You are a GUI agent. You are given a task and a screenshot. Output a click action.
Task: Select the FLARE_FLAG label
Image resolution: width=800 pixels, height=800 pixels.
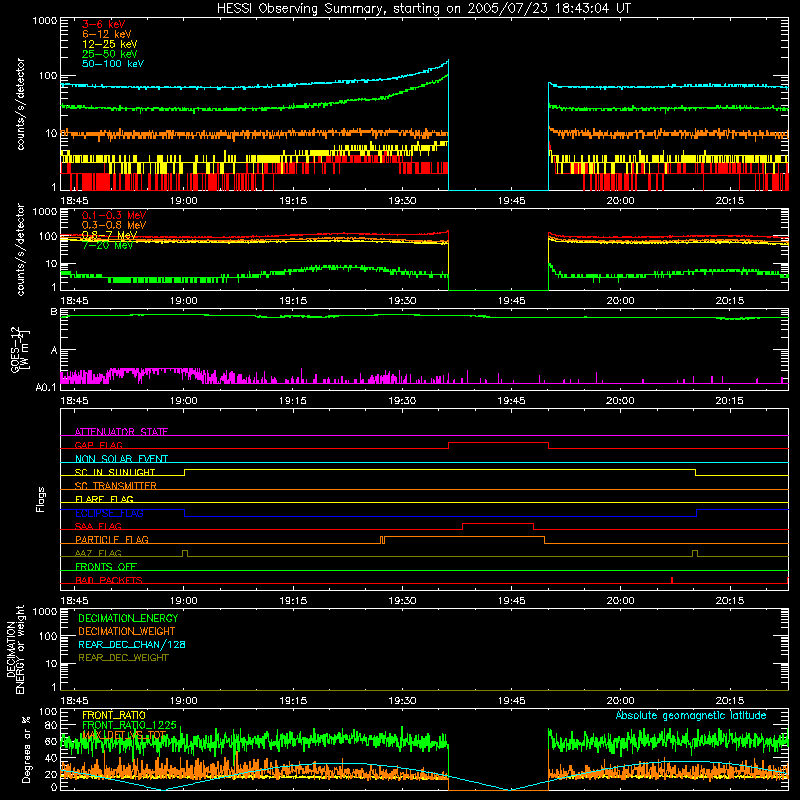point(104,499)
